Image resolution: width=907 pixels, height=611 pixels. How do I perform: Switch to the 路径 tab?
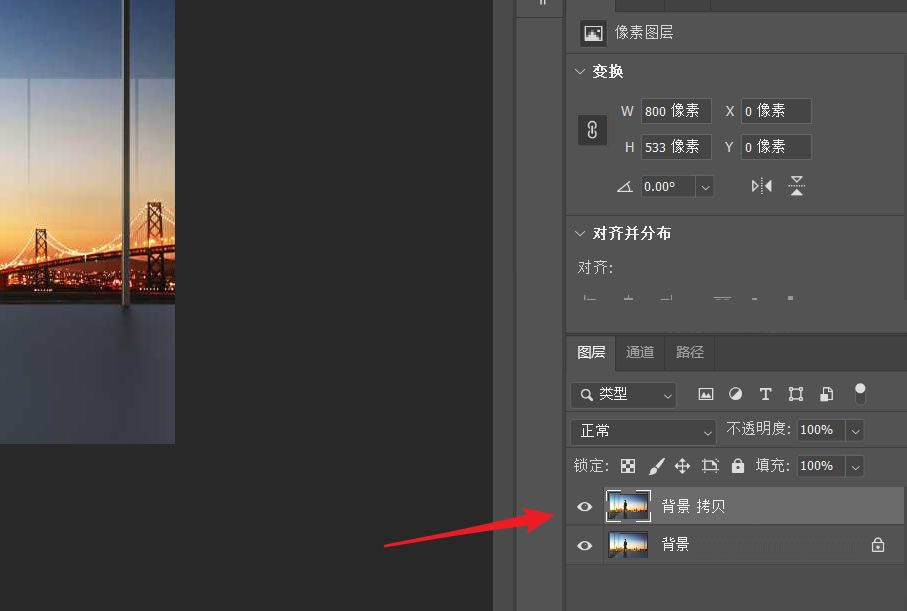click(690, 352)
